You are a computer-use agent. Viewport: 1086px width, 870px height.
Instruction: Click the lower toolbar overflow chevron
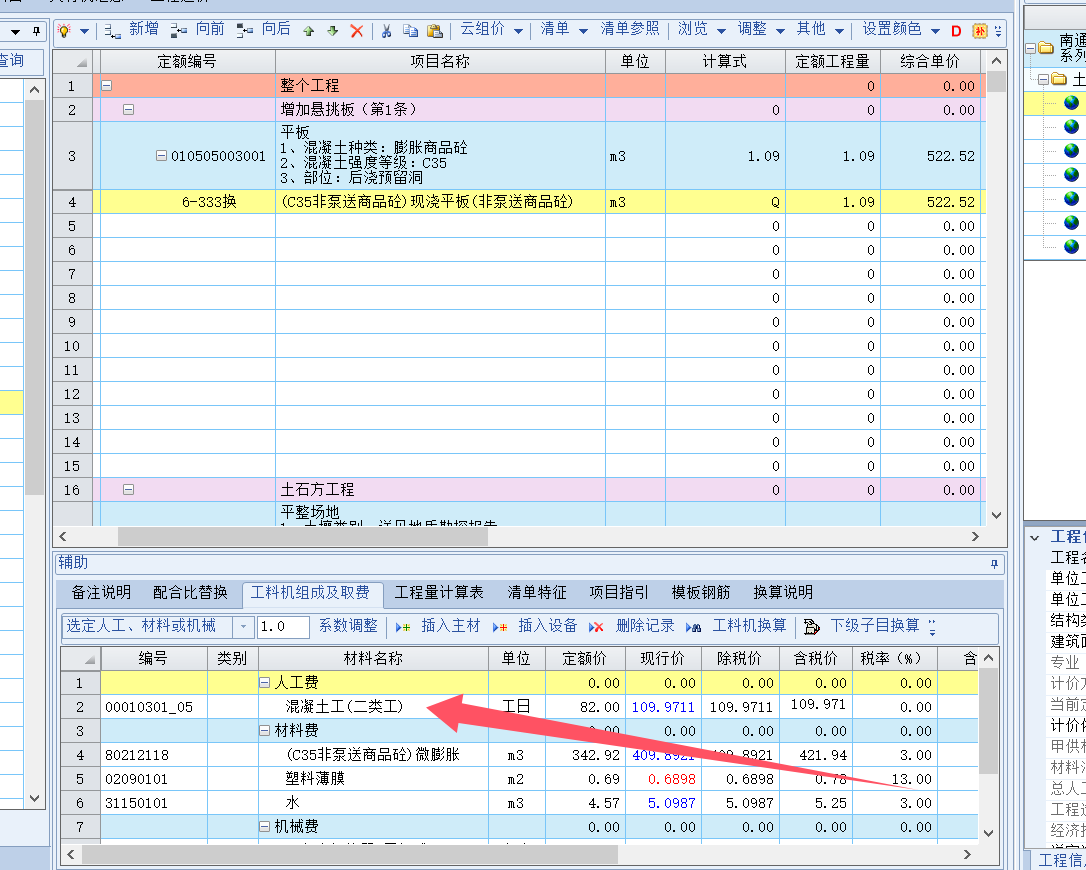point(932,627)
